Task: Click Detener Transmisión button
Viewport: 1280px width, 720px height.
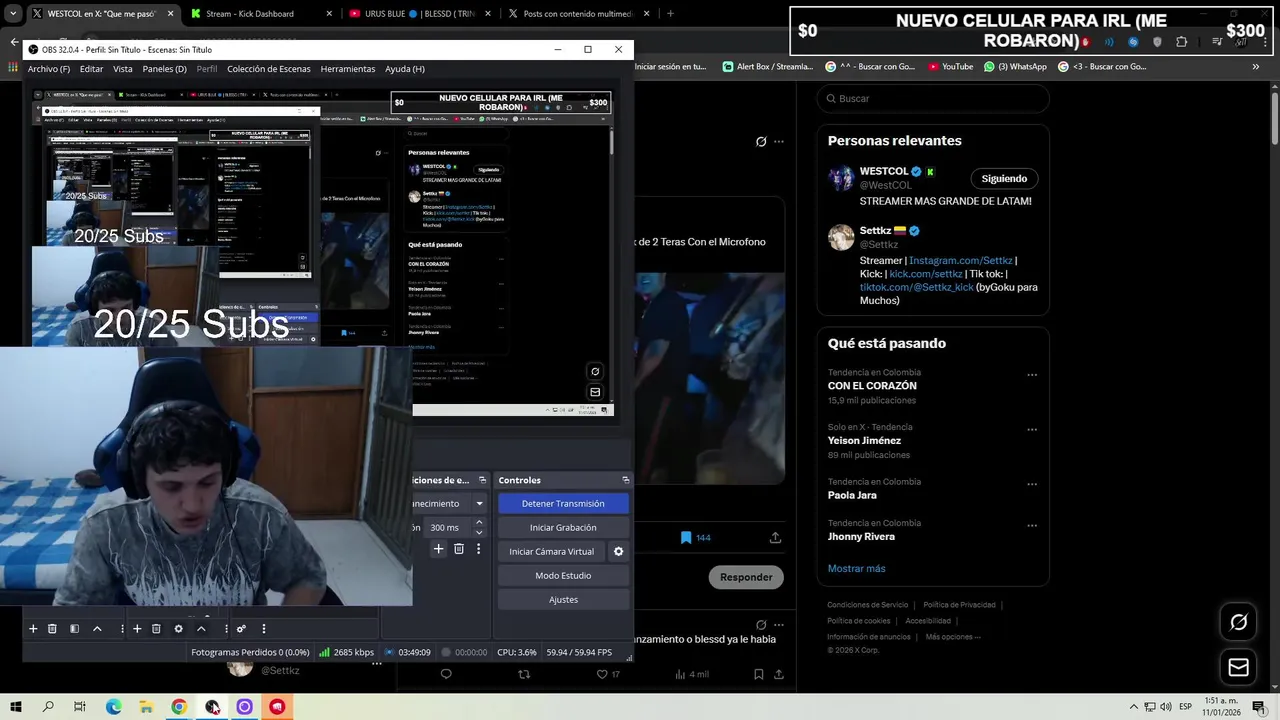Action: (563, 503)
